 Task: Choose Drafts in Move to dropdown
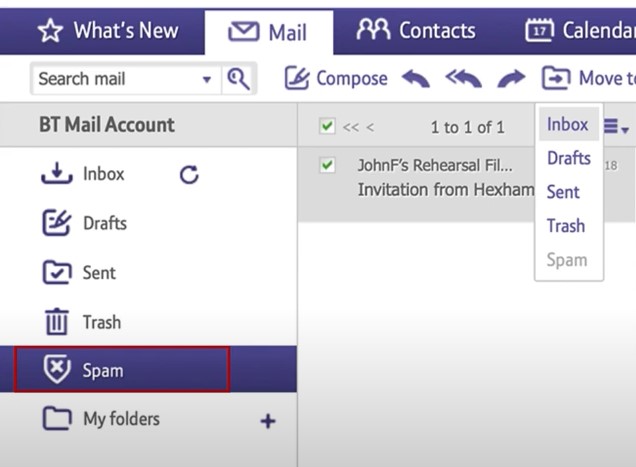569,158
